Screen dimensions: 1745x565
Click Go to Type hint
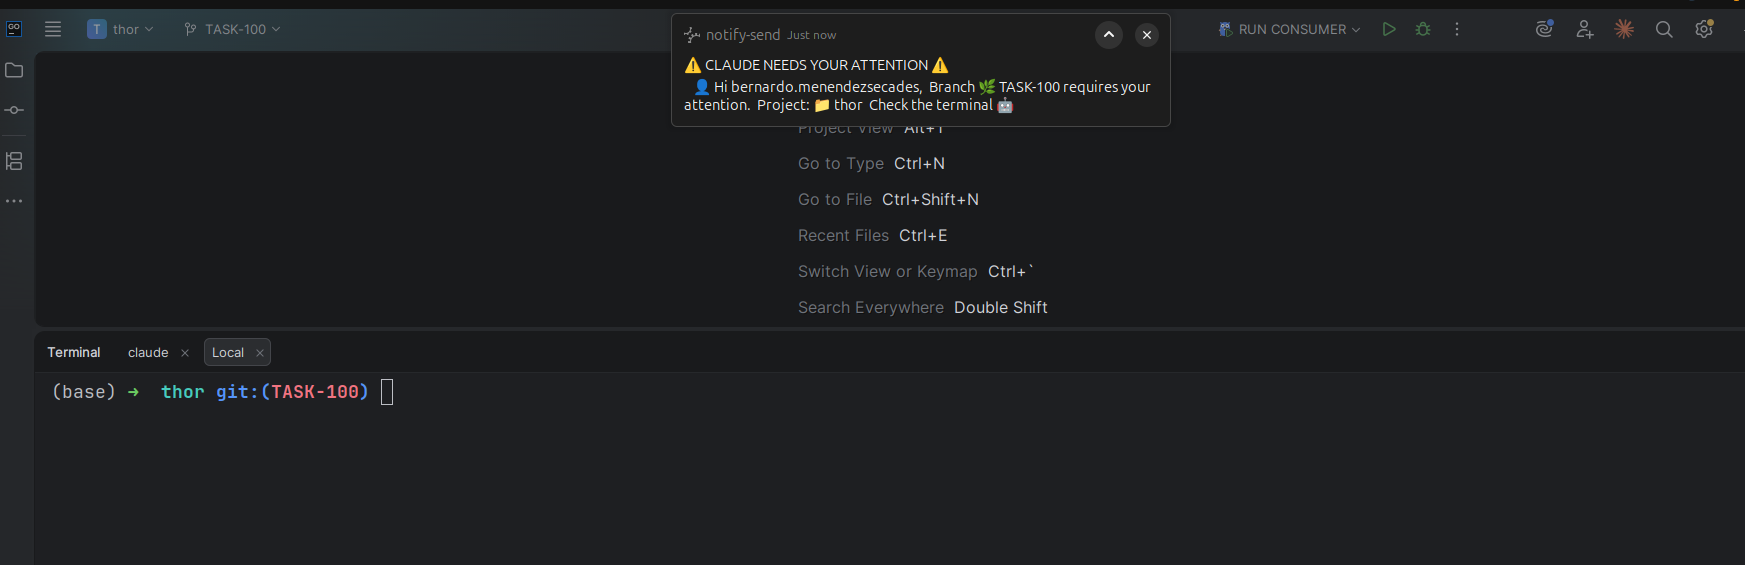[x=871, y=163]
